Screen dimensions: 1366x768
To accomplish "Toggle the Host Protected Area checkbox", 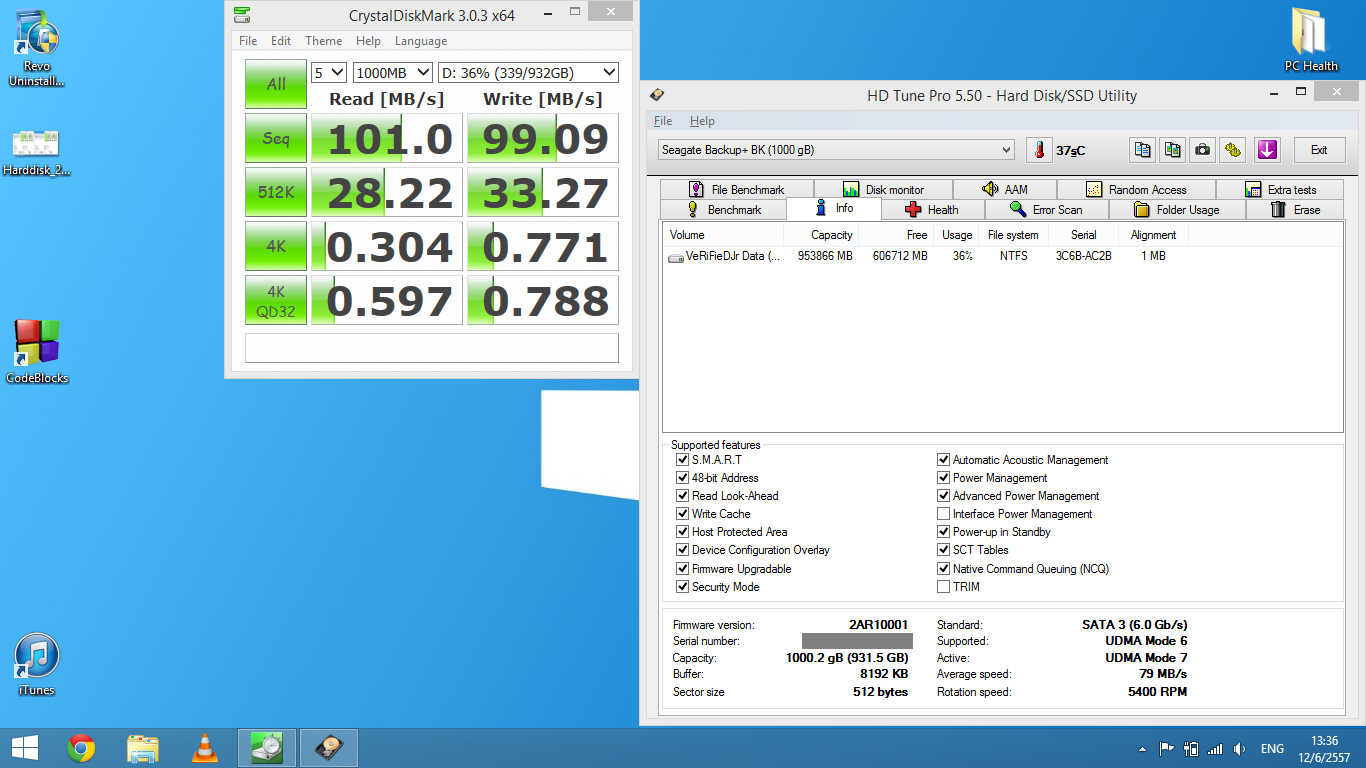I will click(682, 532).
